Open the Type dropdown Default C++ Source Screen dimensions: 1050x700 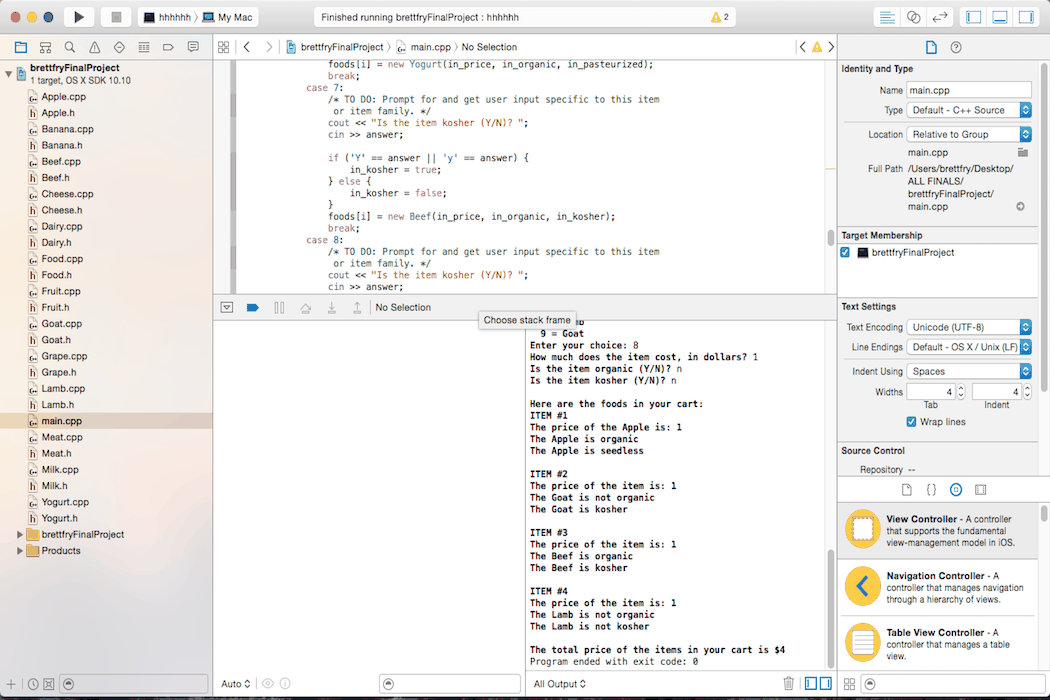click(968, 110)
